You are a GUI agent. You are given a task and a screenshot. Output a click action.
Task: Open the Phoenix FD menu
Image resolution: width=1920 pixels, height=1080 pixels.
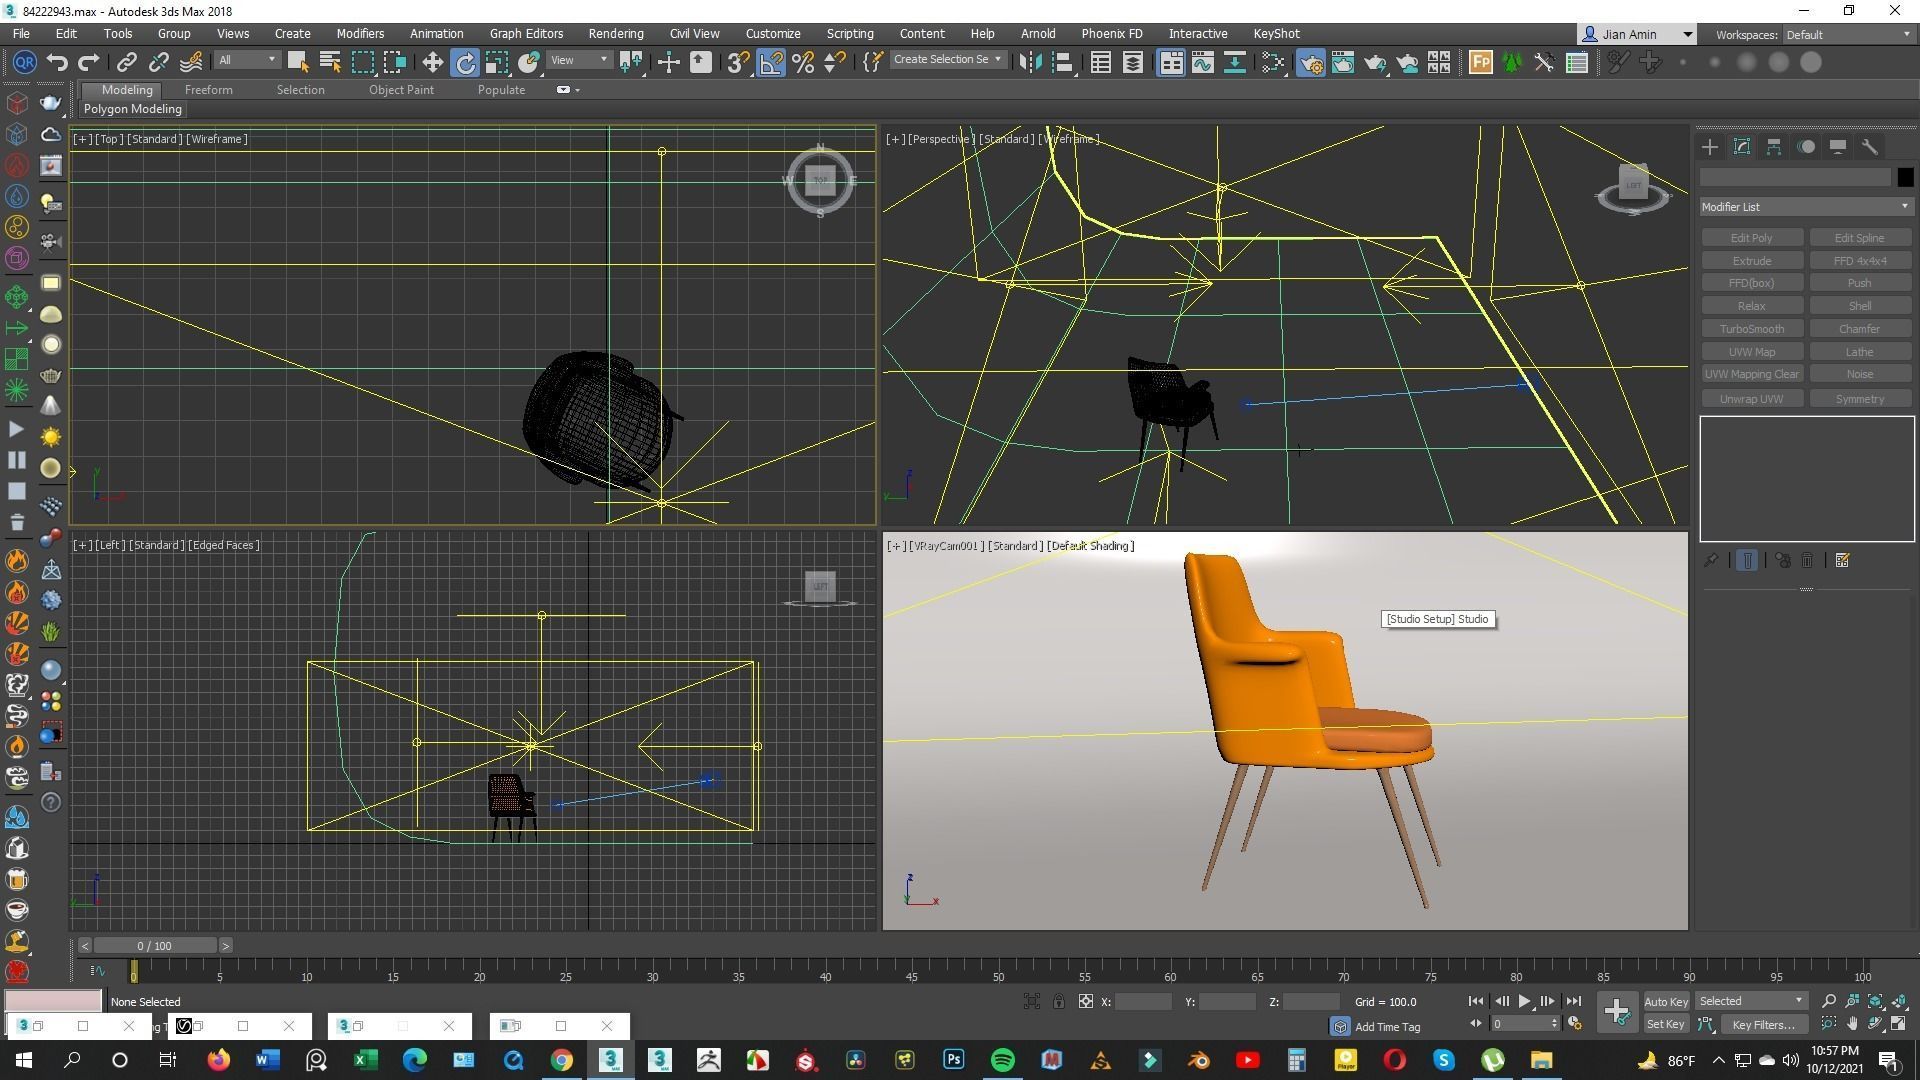click(x=1111, y=33)
